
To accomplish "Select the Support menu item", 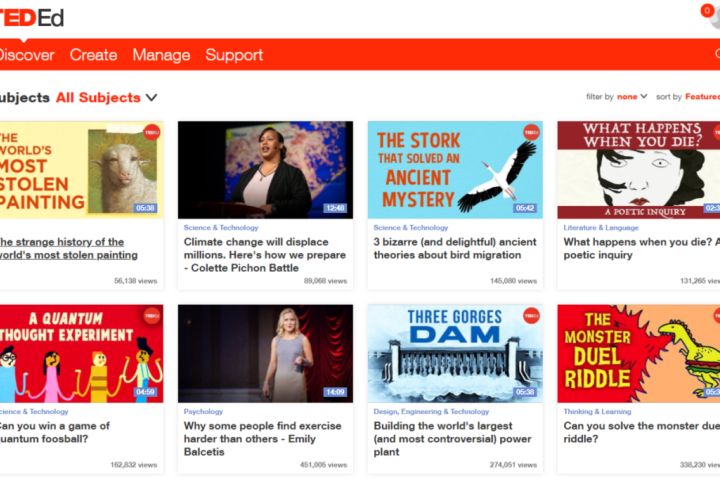I will tap(234, 55).
